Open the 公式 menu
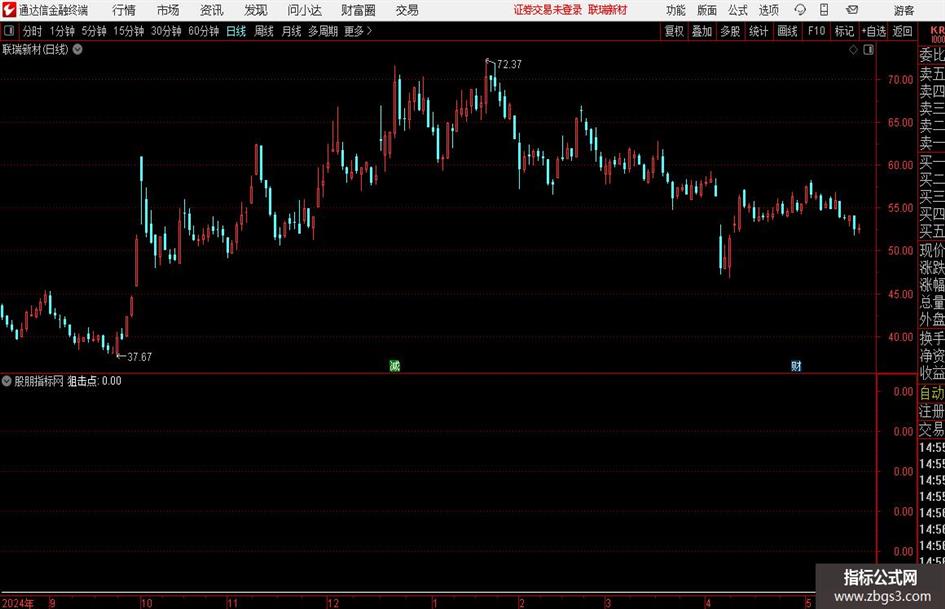945x609 pixels. (738, 10)
